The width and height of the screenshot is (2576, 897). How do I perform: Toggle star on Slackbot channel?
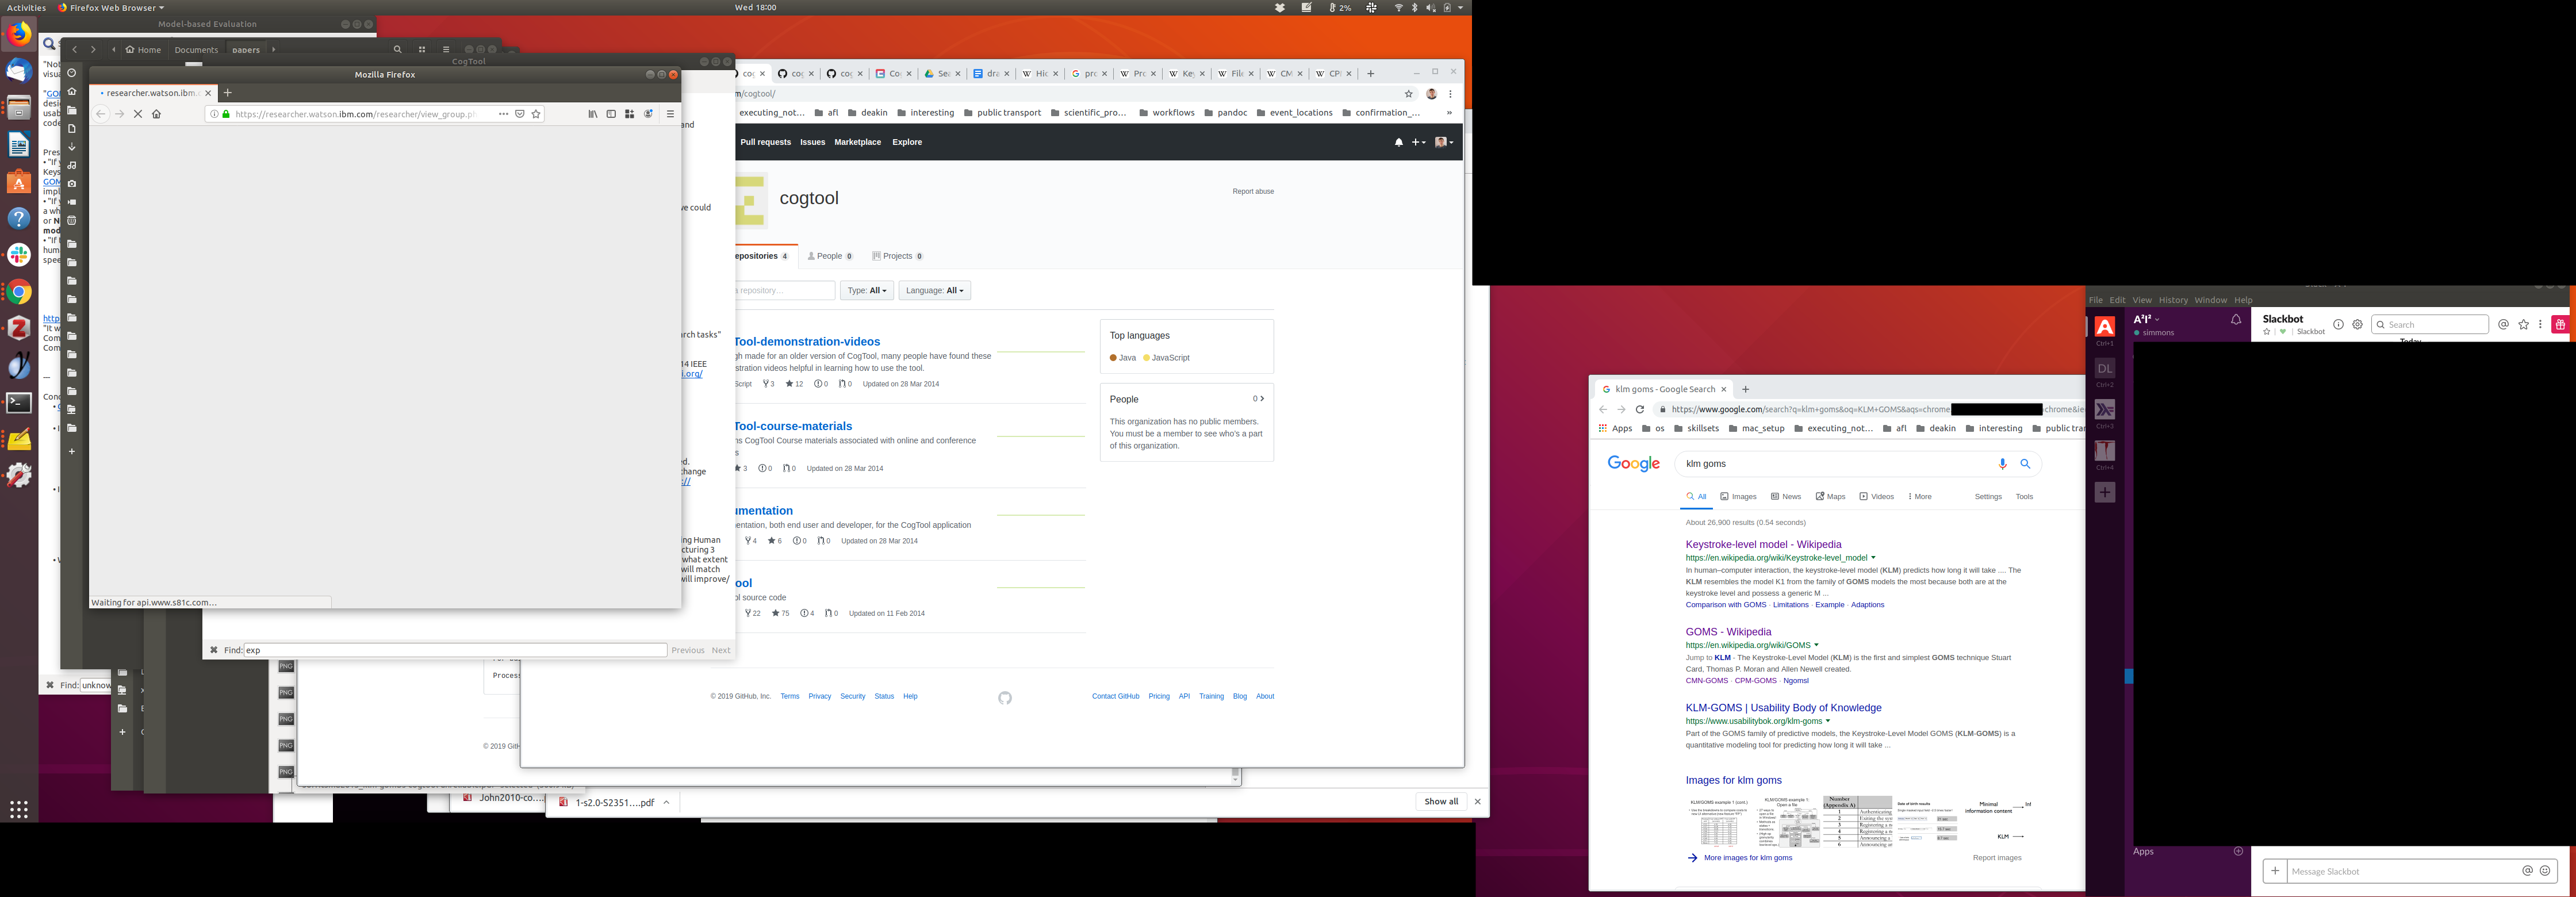(2266, 332)
